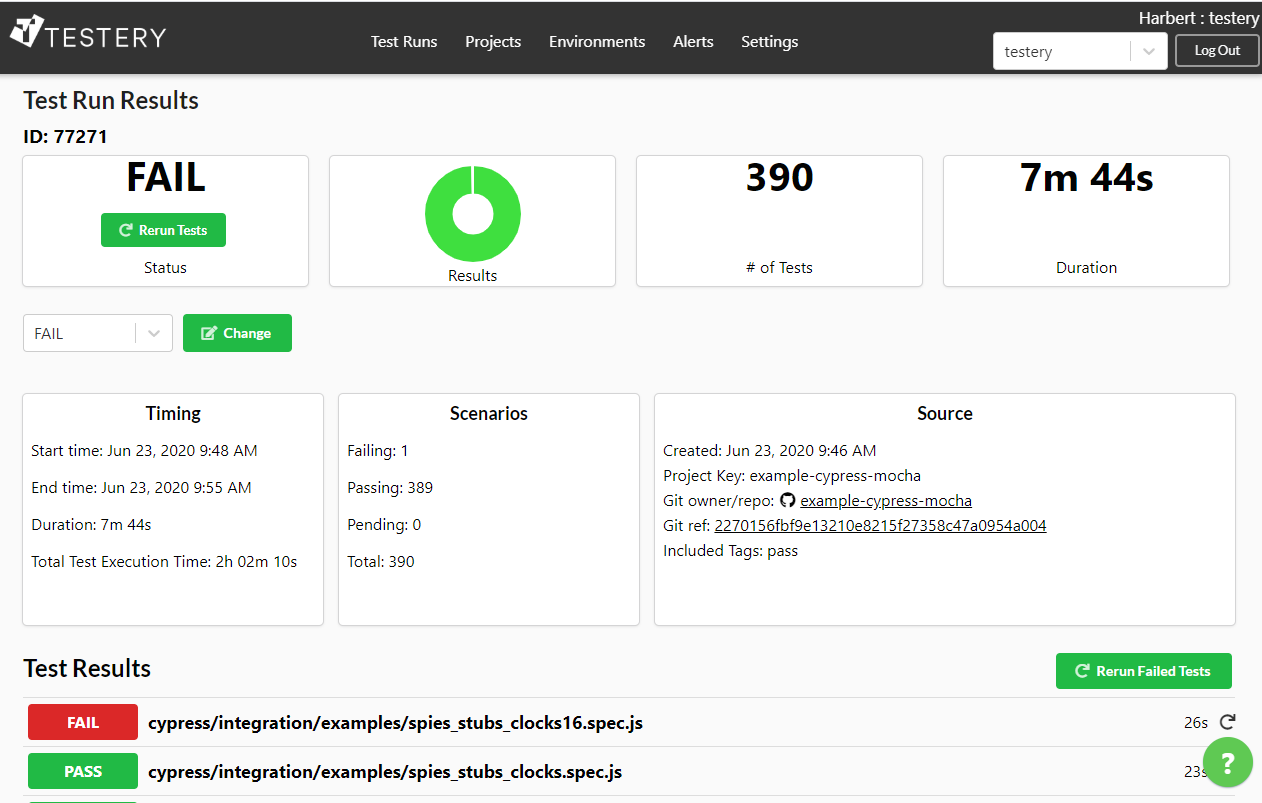Viewport: 1262px width, 803px height.
Task: Click the Testery logo
Action: tap(88, 33)
